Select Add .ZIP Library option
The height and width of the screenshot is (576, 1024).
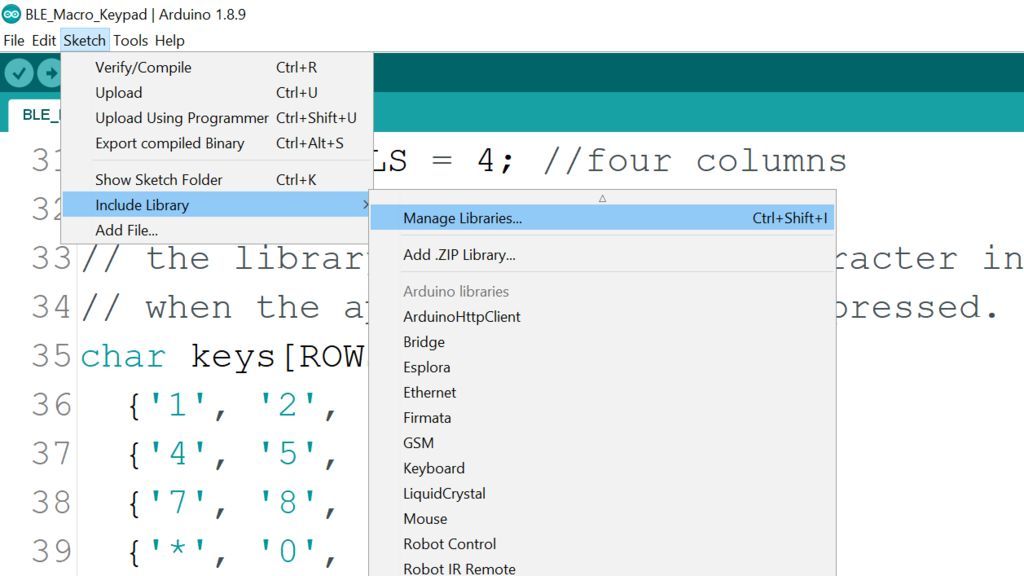[x=458, y=255]
